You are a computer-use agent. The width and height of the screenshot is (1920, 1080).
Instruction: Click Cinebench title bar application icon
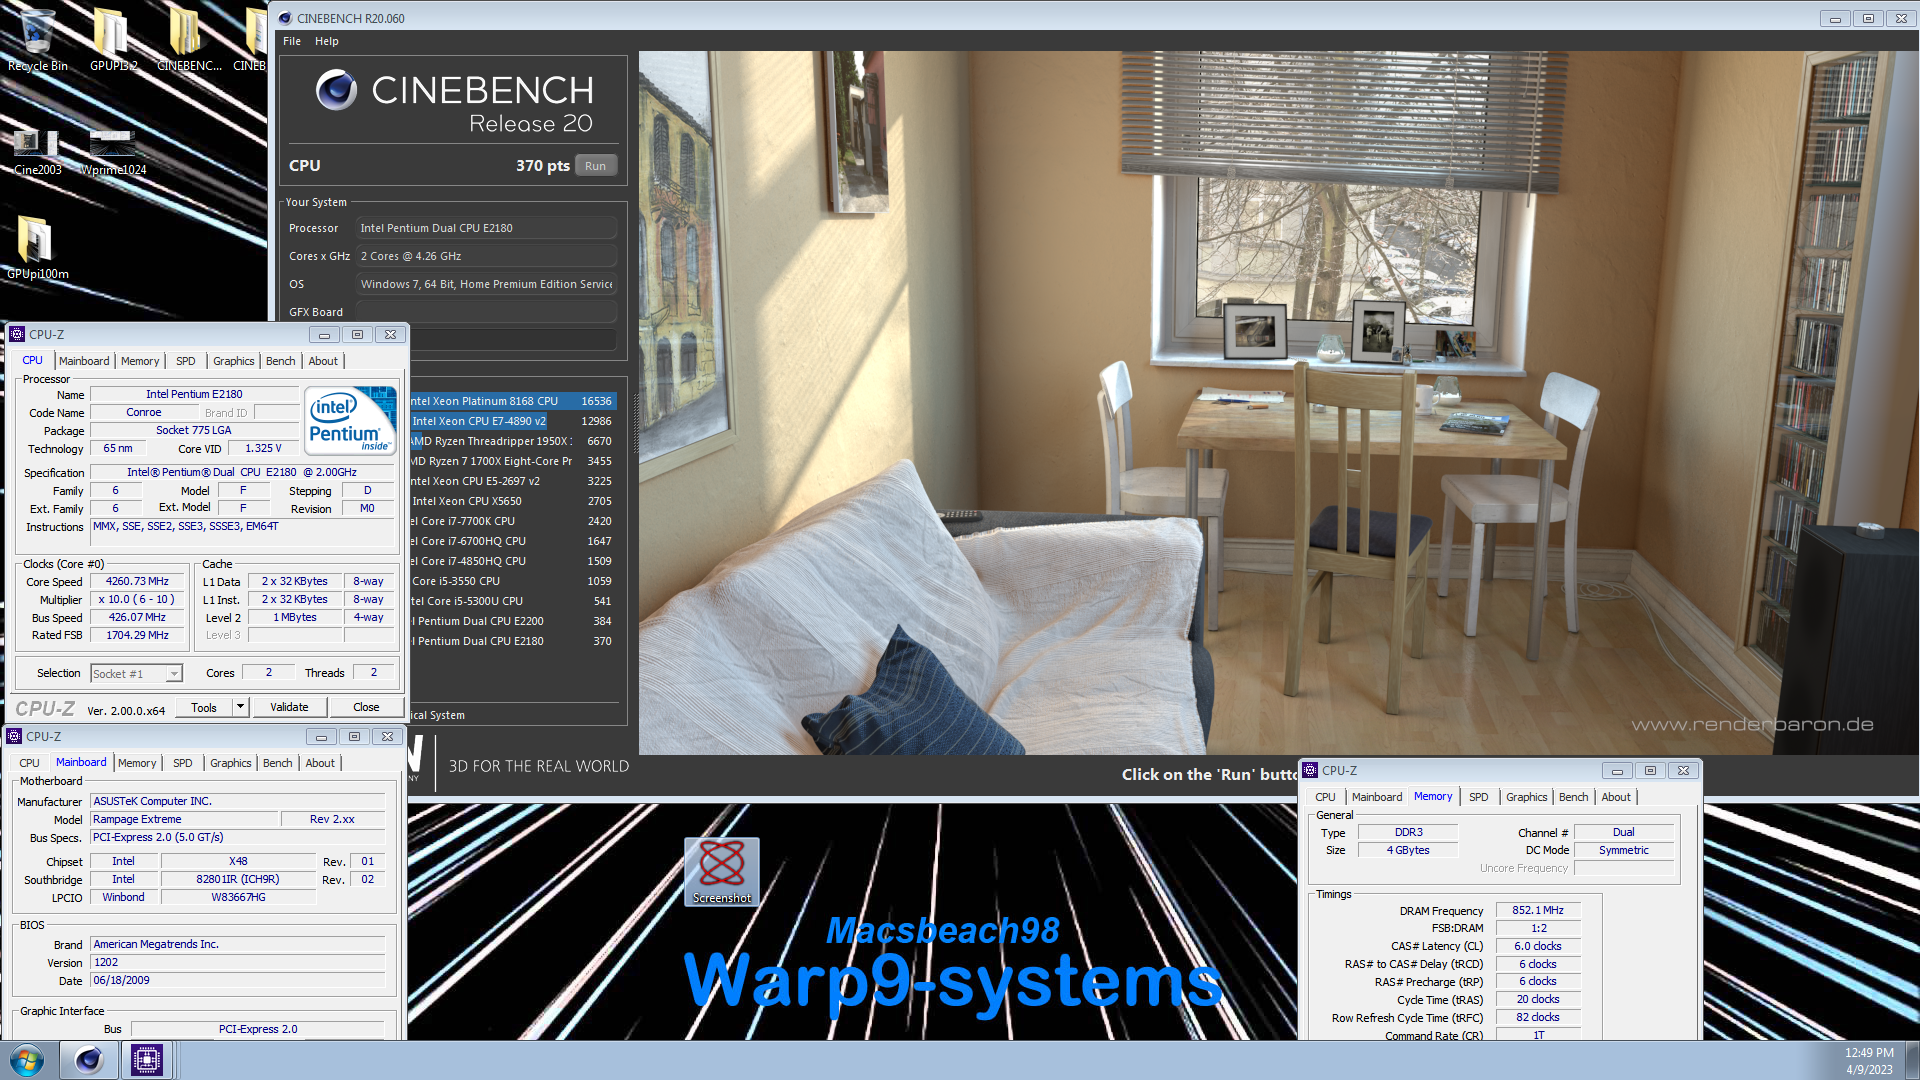pyautogui.click(x=284, y=18)
